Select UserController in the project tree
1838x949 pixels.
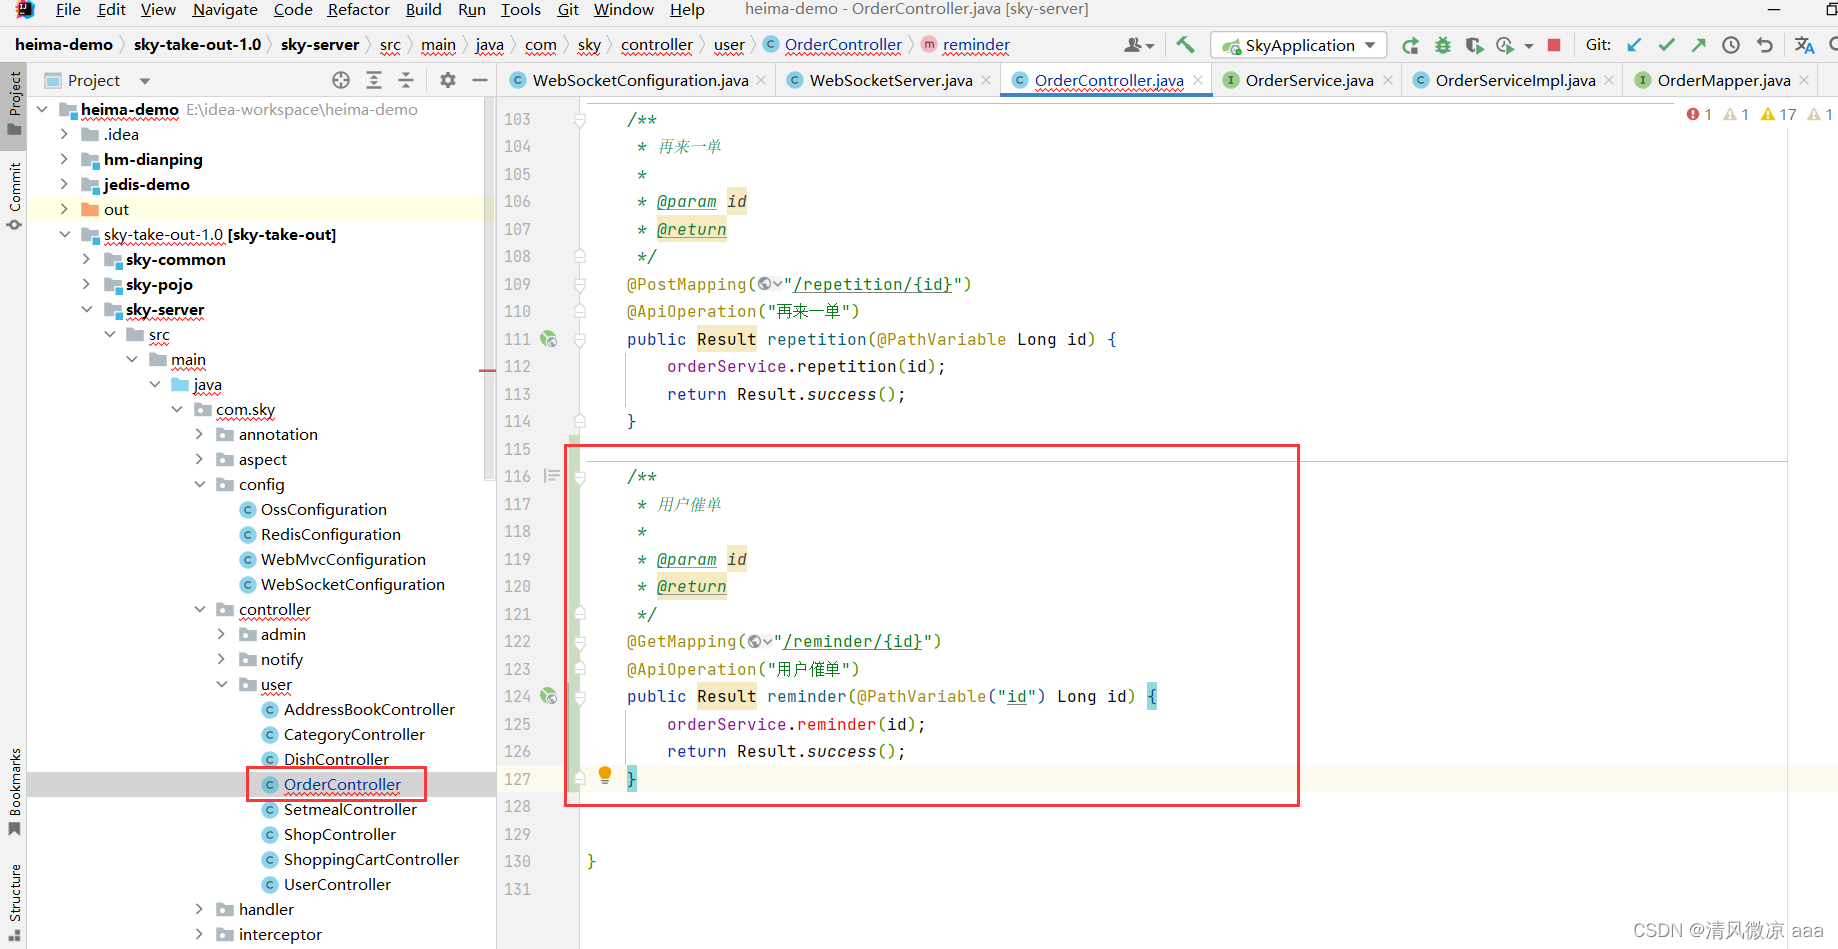pyautogui.click(x=337, y=884)
